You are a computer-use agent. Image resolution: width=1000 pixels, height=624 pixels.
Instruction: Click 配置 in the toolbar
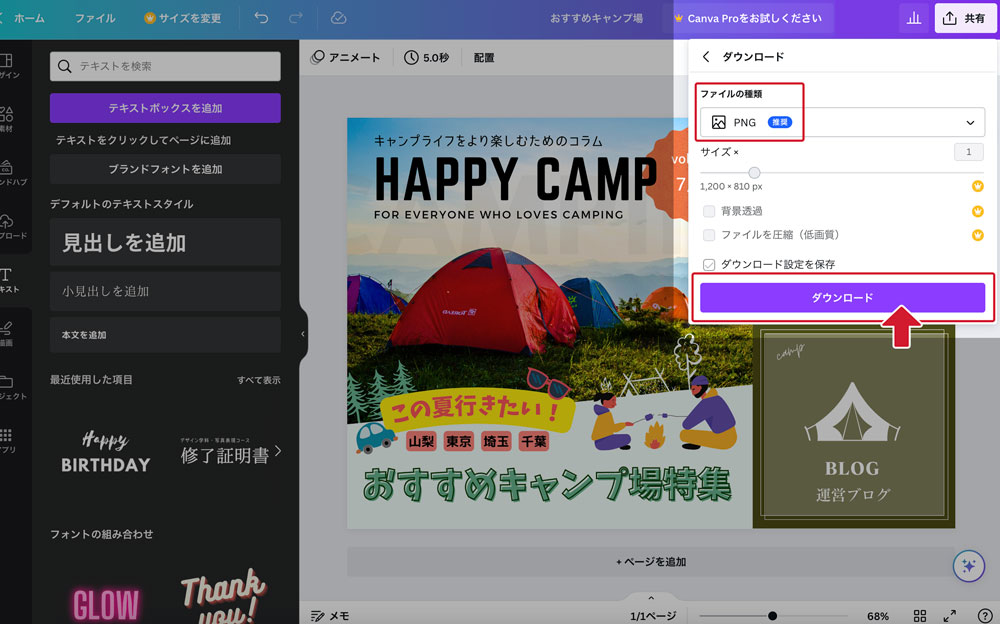pyautogui.click(x=484, y=57)
